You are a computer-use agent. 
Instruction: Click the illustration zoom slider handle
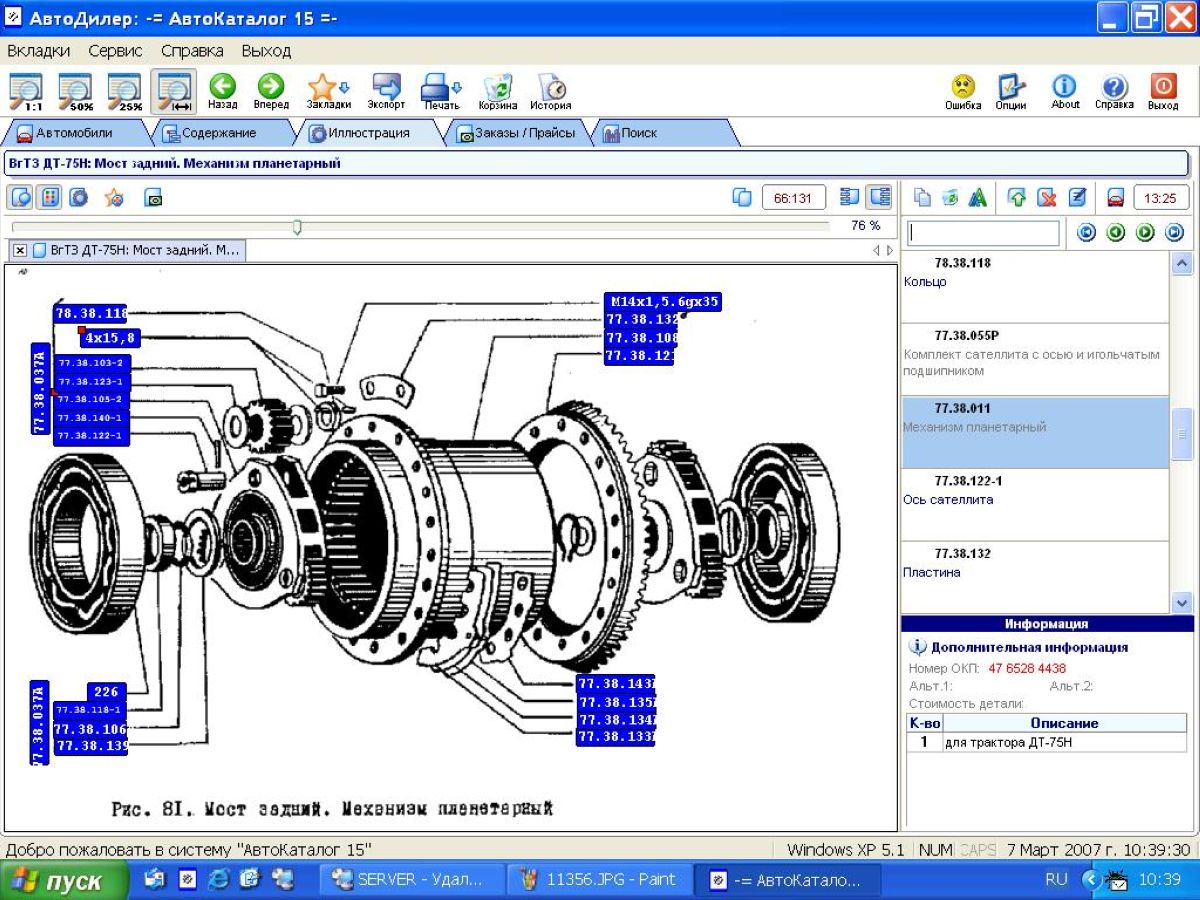coord(297,228)
